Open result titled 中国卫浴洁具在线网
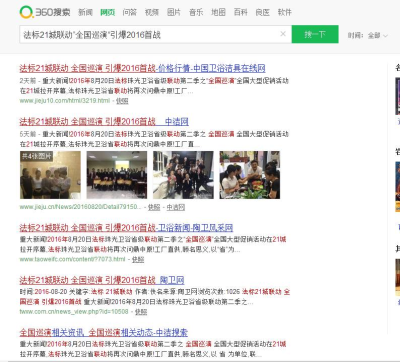Image resolution: width=400 pixels, height=362 pixels. tap(142, 68)
